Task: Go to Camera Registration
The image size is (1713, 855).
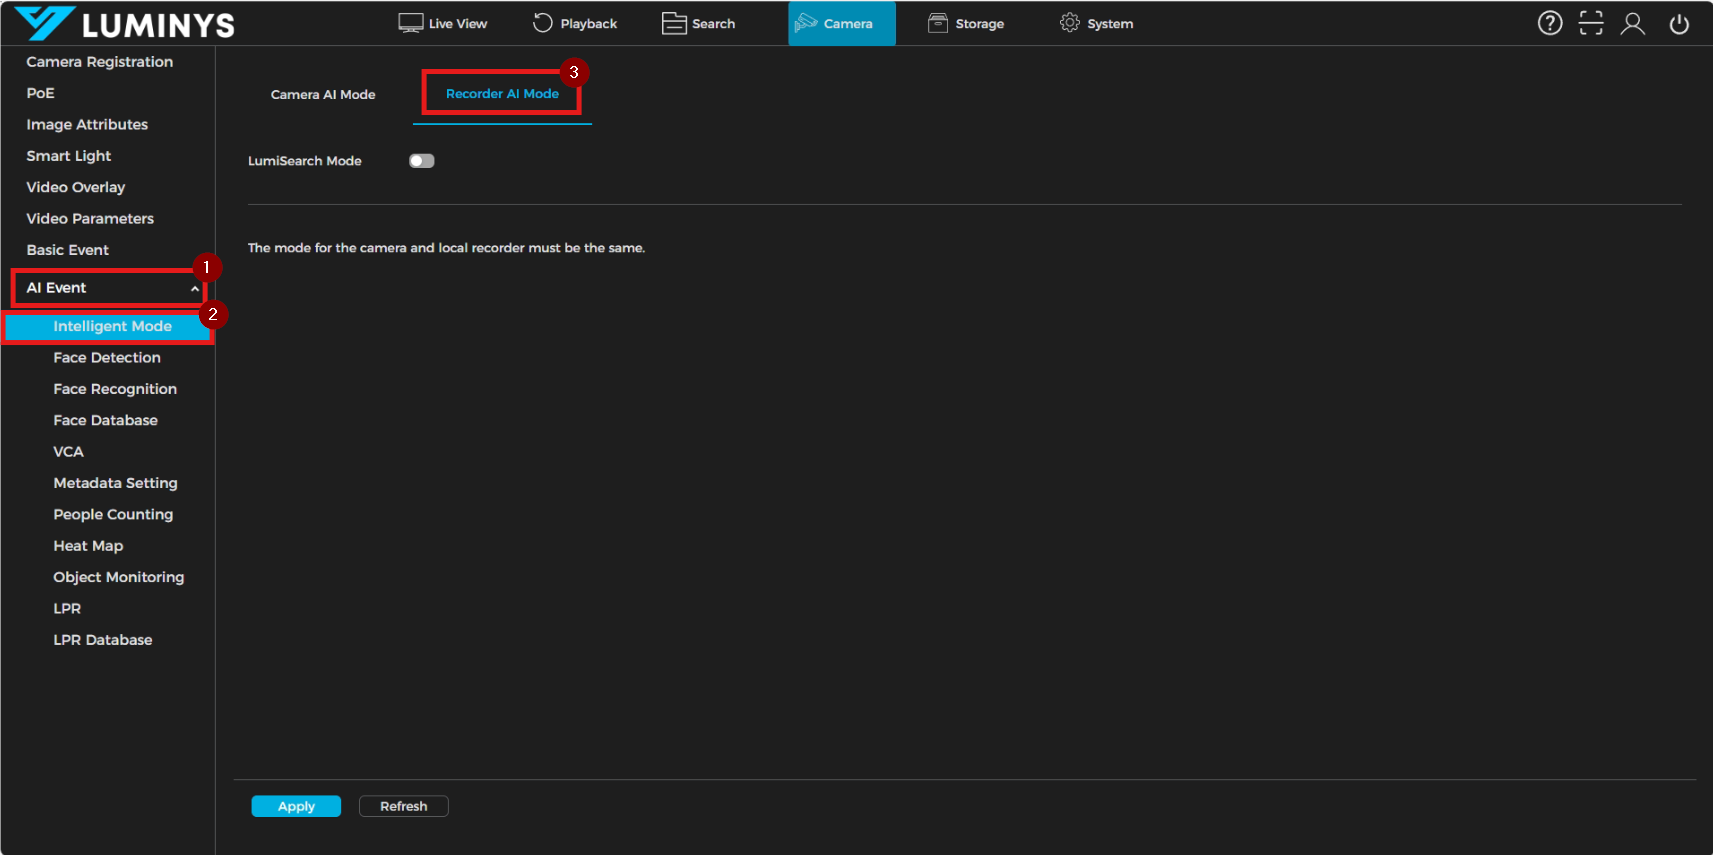Action: click(x=100, y=62)
